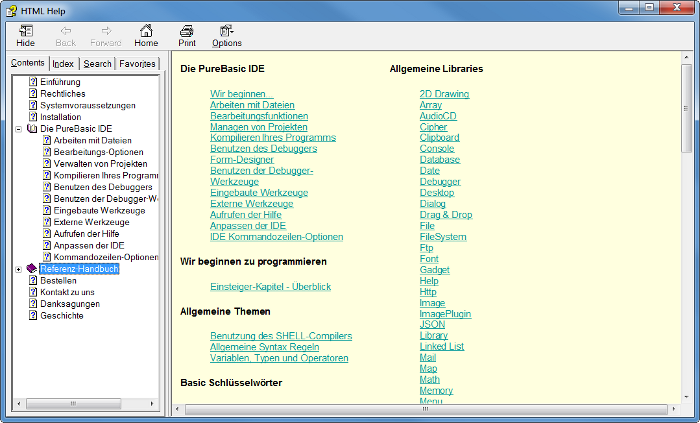
Task: Click the open book icon of Die PureBasic IDE
Action: (32, 129)
